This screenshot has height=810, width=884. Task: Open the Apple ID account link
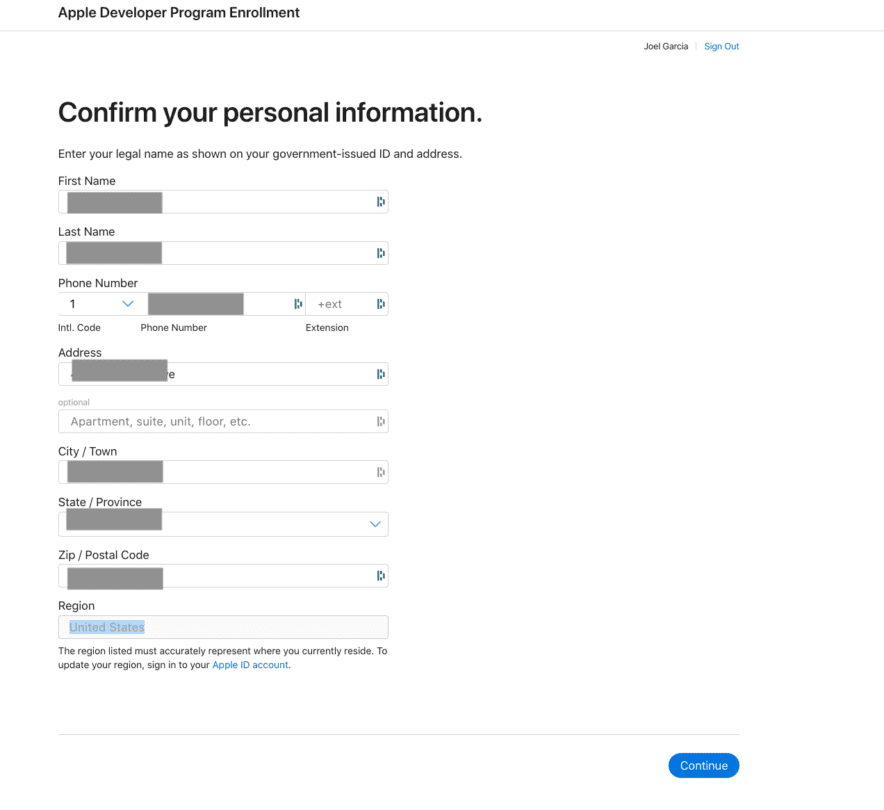tap(250, 665)
